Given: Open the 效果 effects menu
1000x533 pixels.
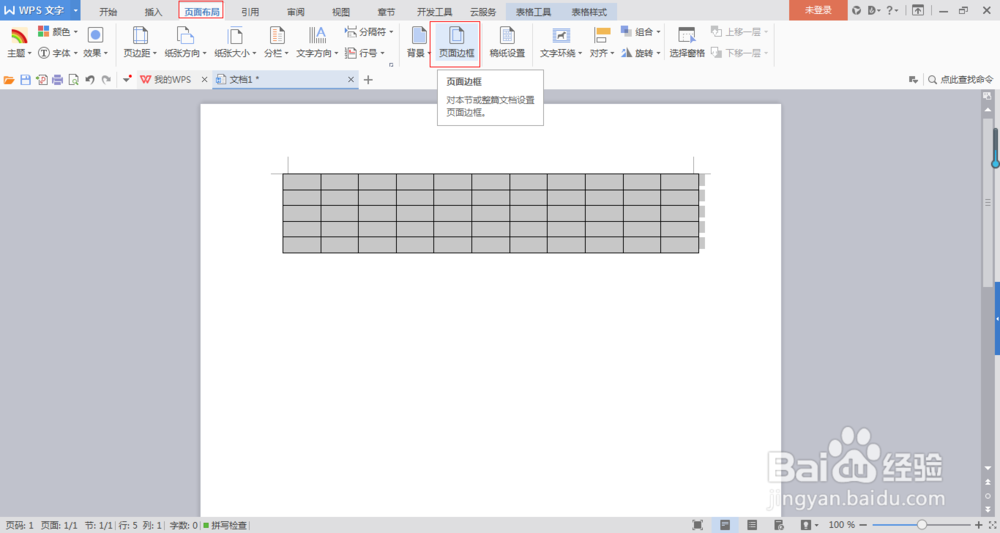Looking at the screenshot, I should click(95, 43).
